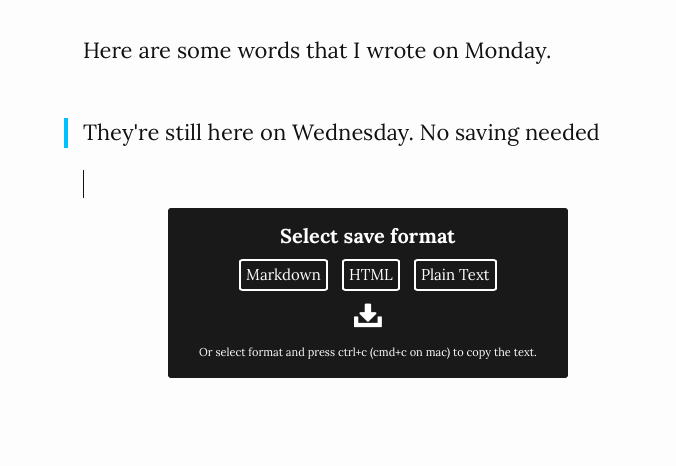Place cursor on the word 'Wednesday'
676x466 pixels.
point(353,133)
